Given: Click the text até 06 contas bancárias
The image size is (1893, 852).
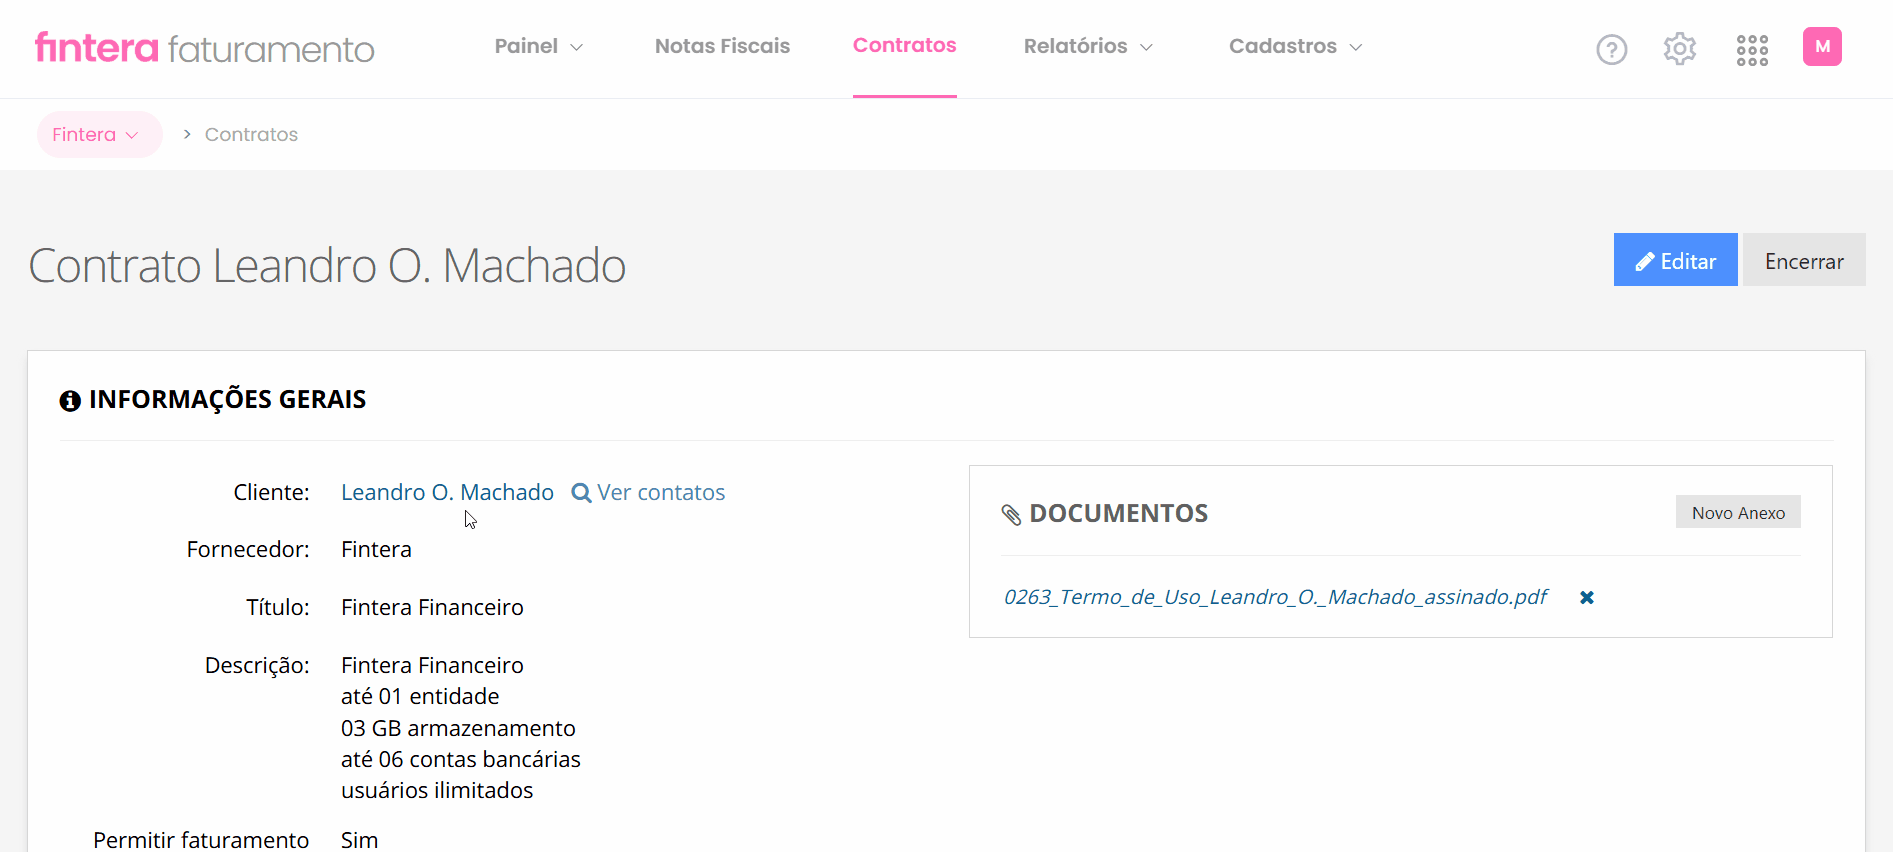Looking at the screenshot, I should 461,759.
